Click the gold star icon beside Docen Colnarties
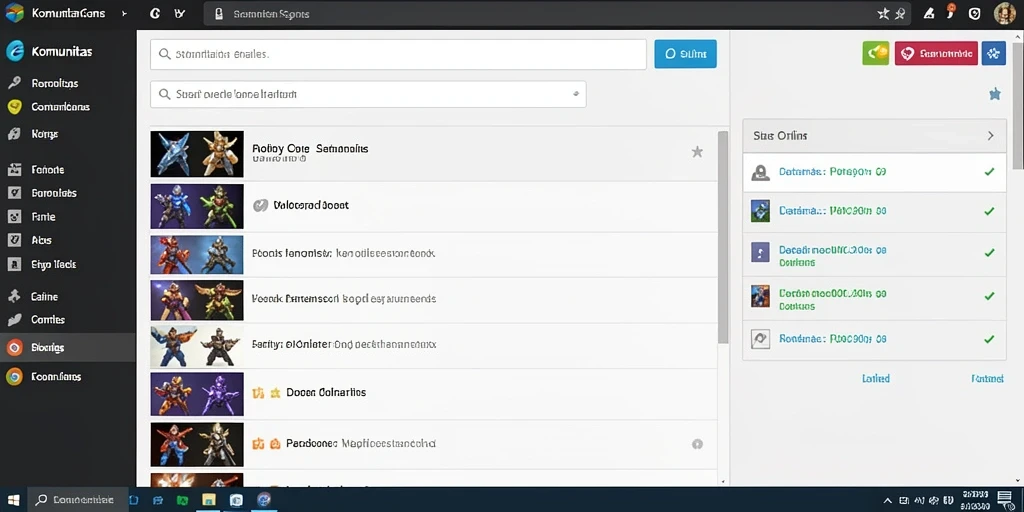This screenshot has height=512, width=1024. coord(275,392)
